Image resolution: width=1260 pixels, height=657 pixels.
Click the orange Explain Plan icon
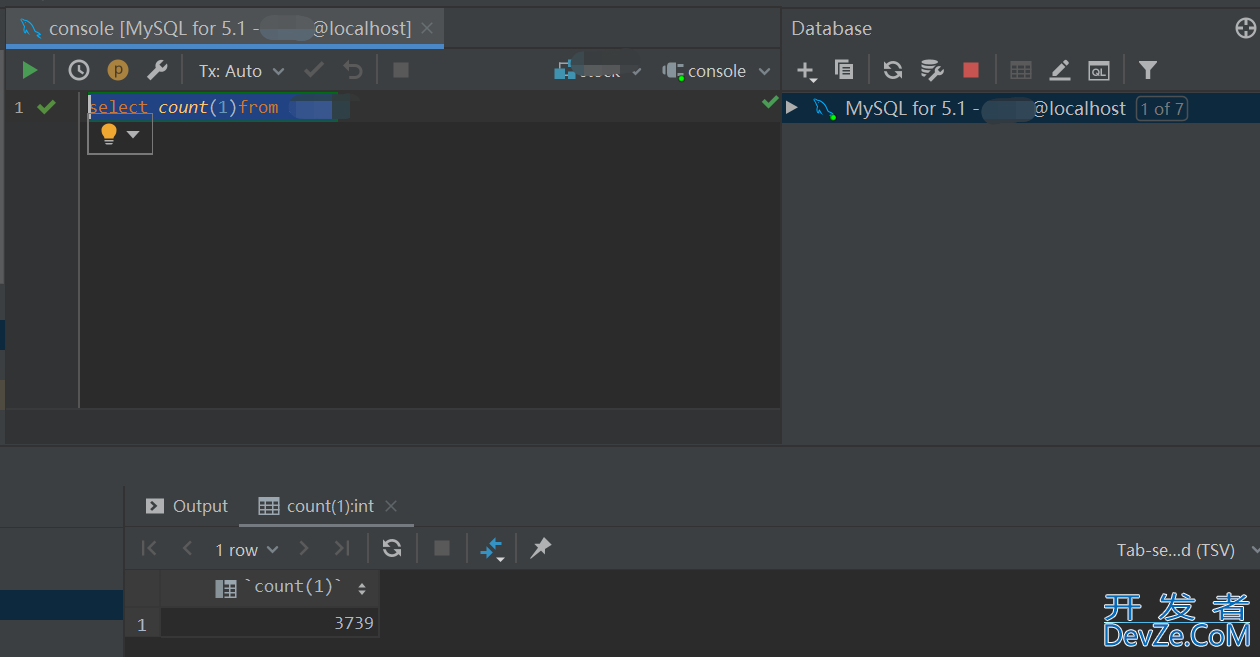coord(118,70)
